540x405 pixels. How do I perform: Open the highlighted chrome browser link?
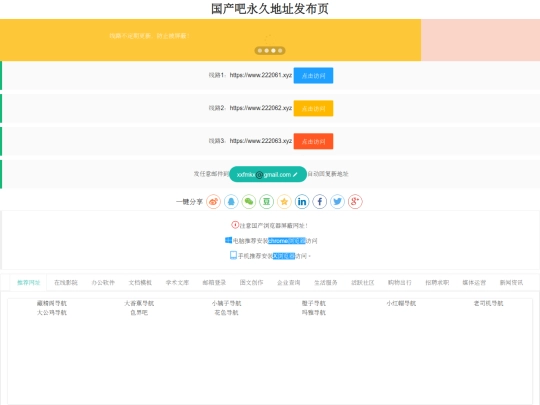(287, 241)
